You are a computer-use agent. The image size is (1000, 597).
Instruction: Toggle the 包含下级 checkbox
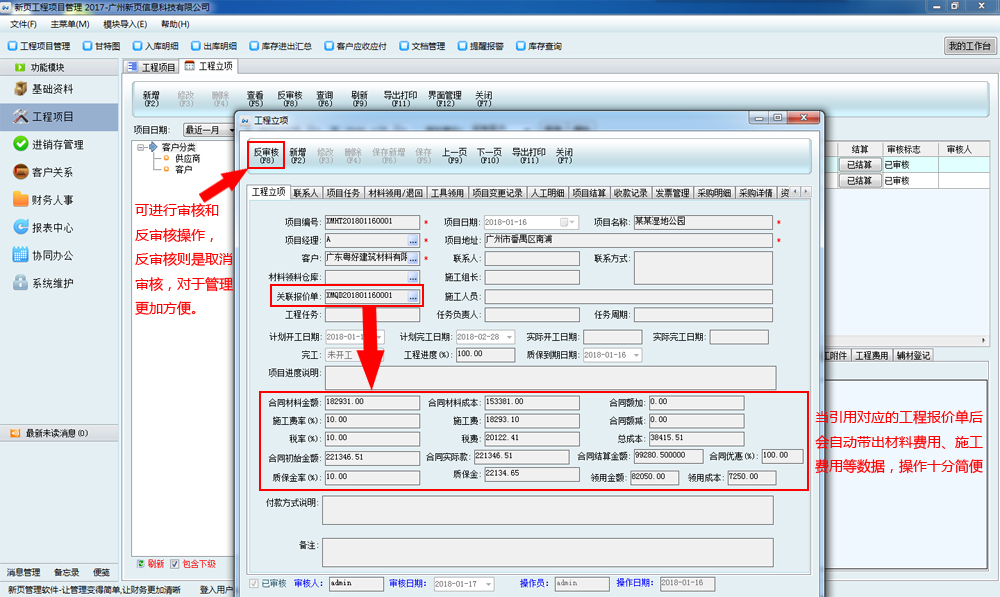[x=175, y=563]
